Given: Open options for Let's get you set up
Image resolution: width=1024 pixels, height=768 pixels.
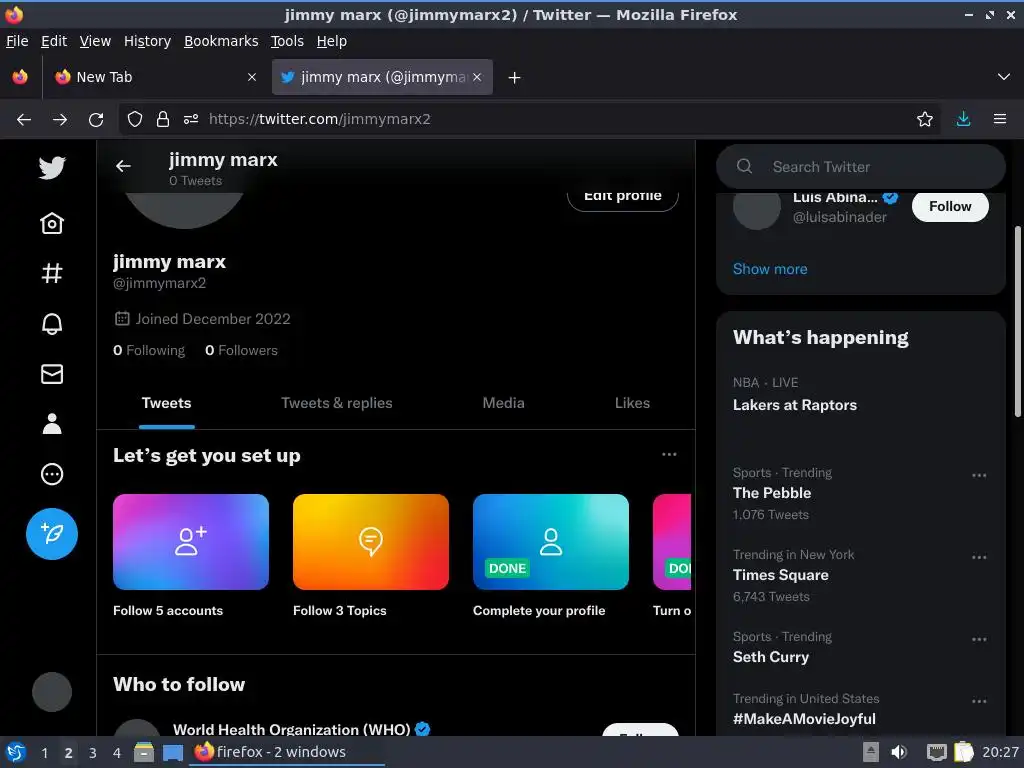Looking at the screenshot, I should (669, 455).
